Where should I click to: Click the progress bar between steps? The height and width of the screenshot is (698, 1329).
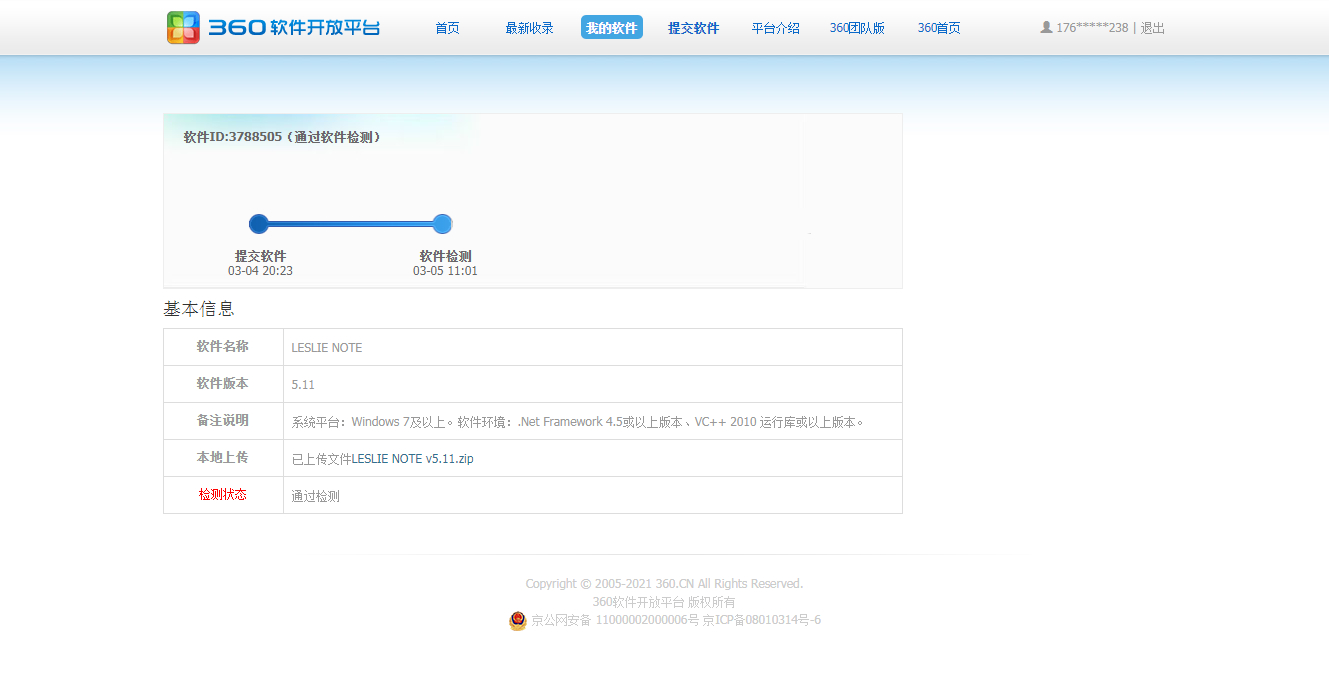[x=350, y=224]
